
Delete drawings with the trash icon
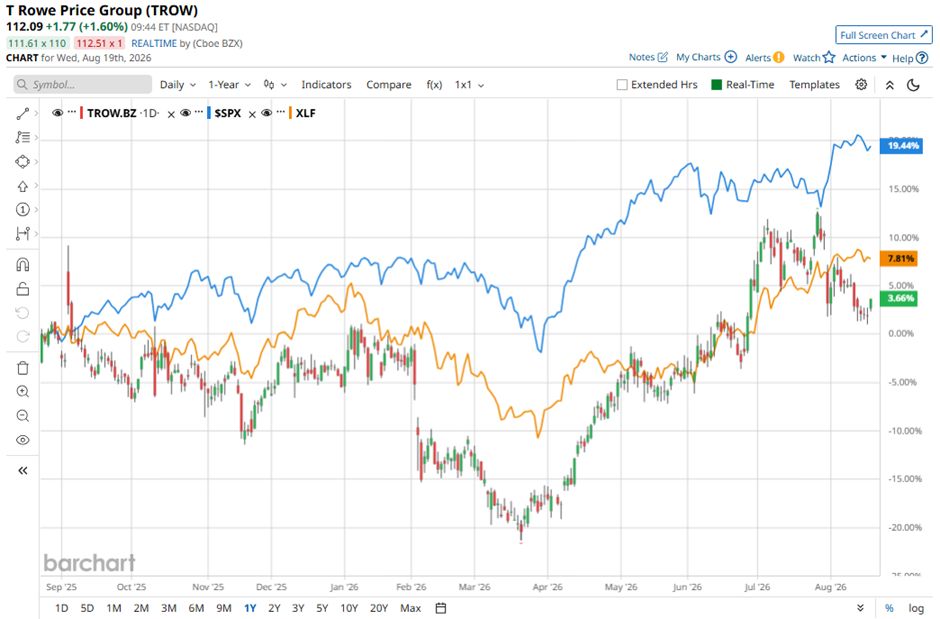[23, 368]
